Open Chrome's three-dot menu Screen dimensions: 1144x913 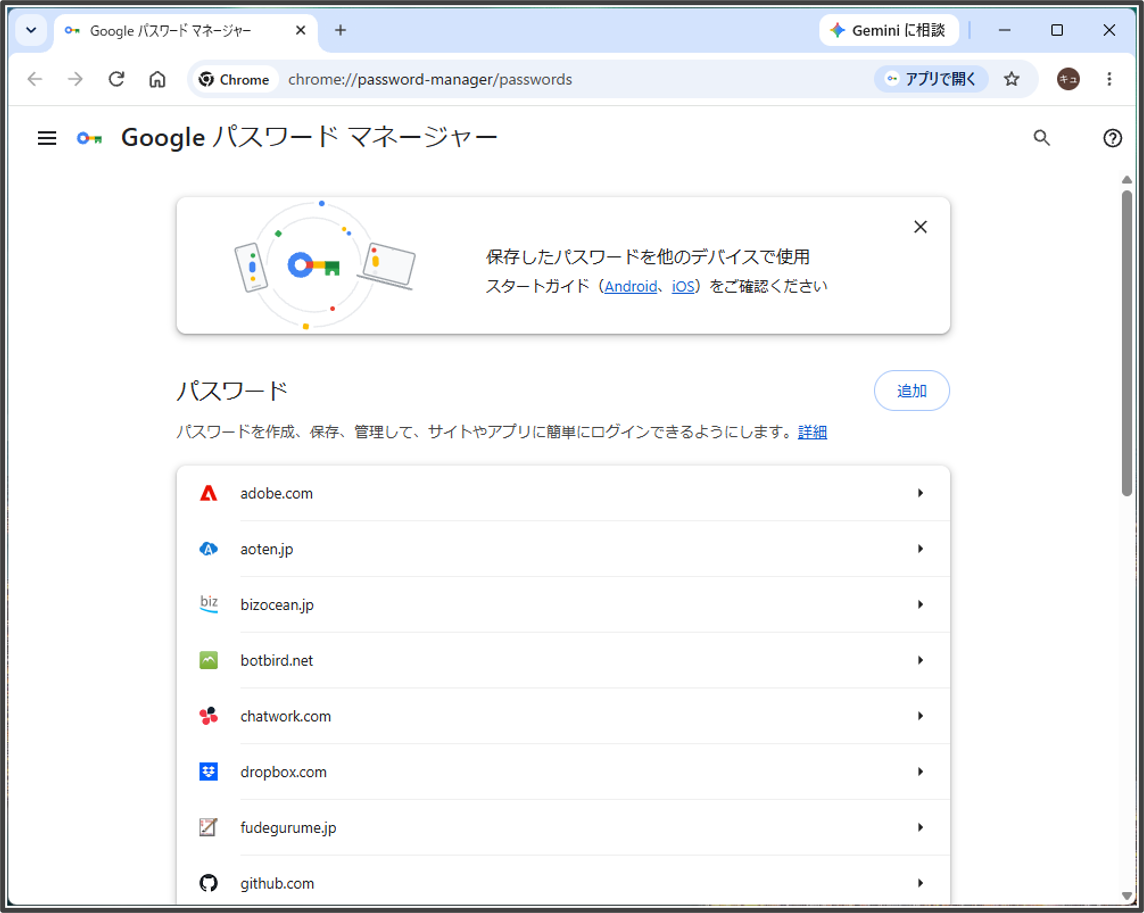click(x=1109, y=79)
